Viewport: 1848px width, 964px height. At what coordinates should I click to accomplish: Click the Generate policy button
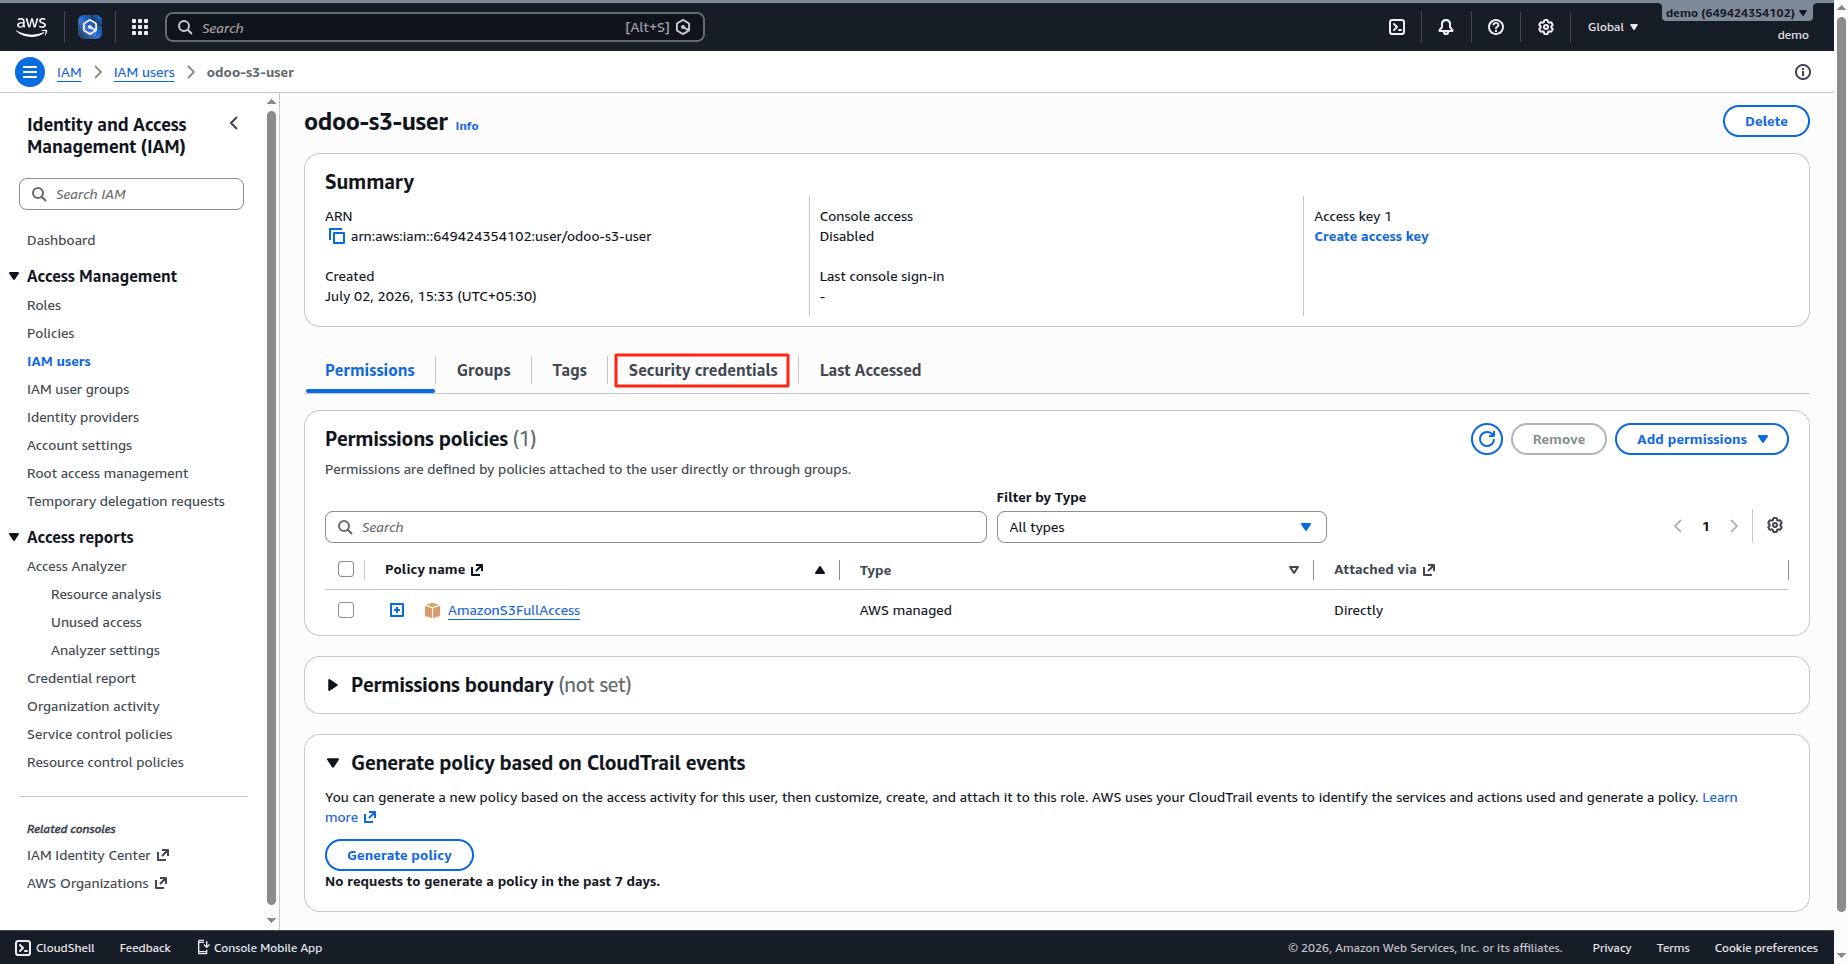pos(399,855)
